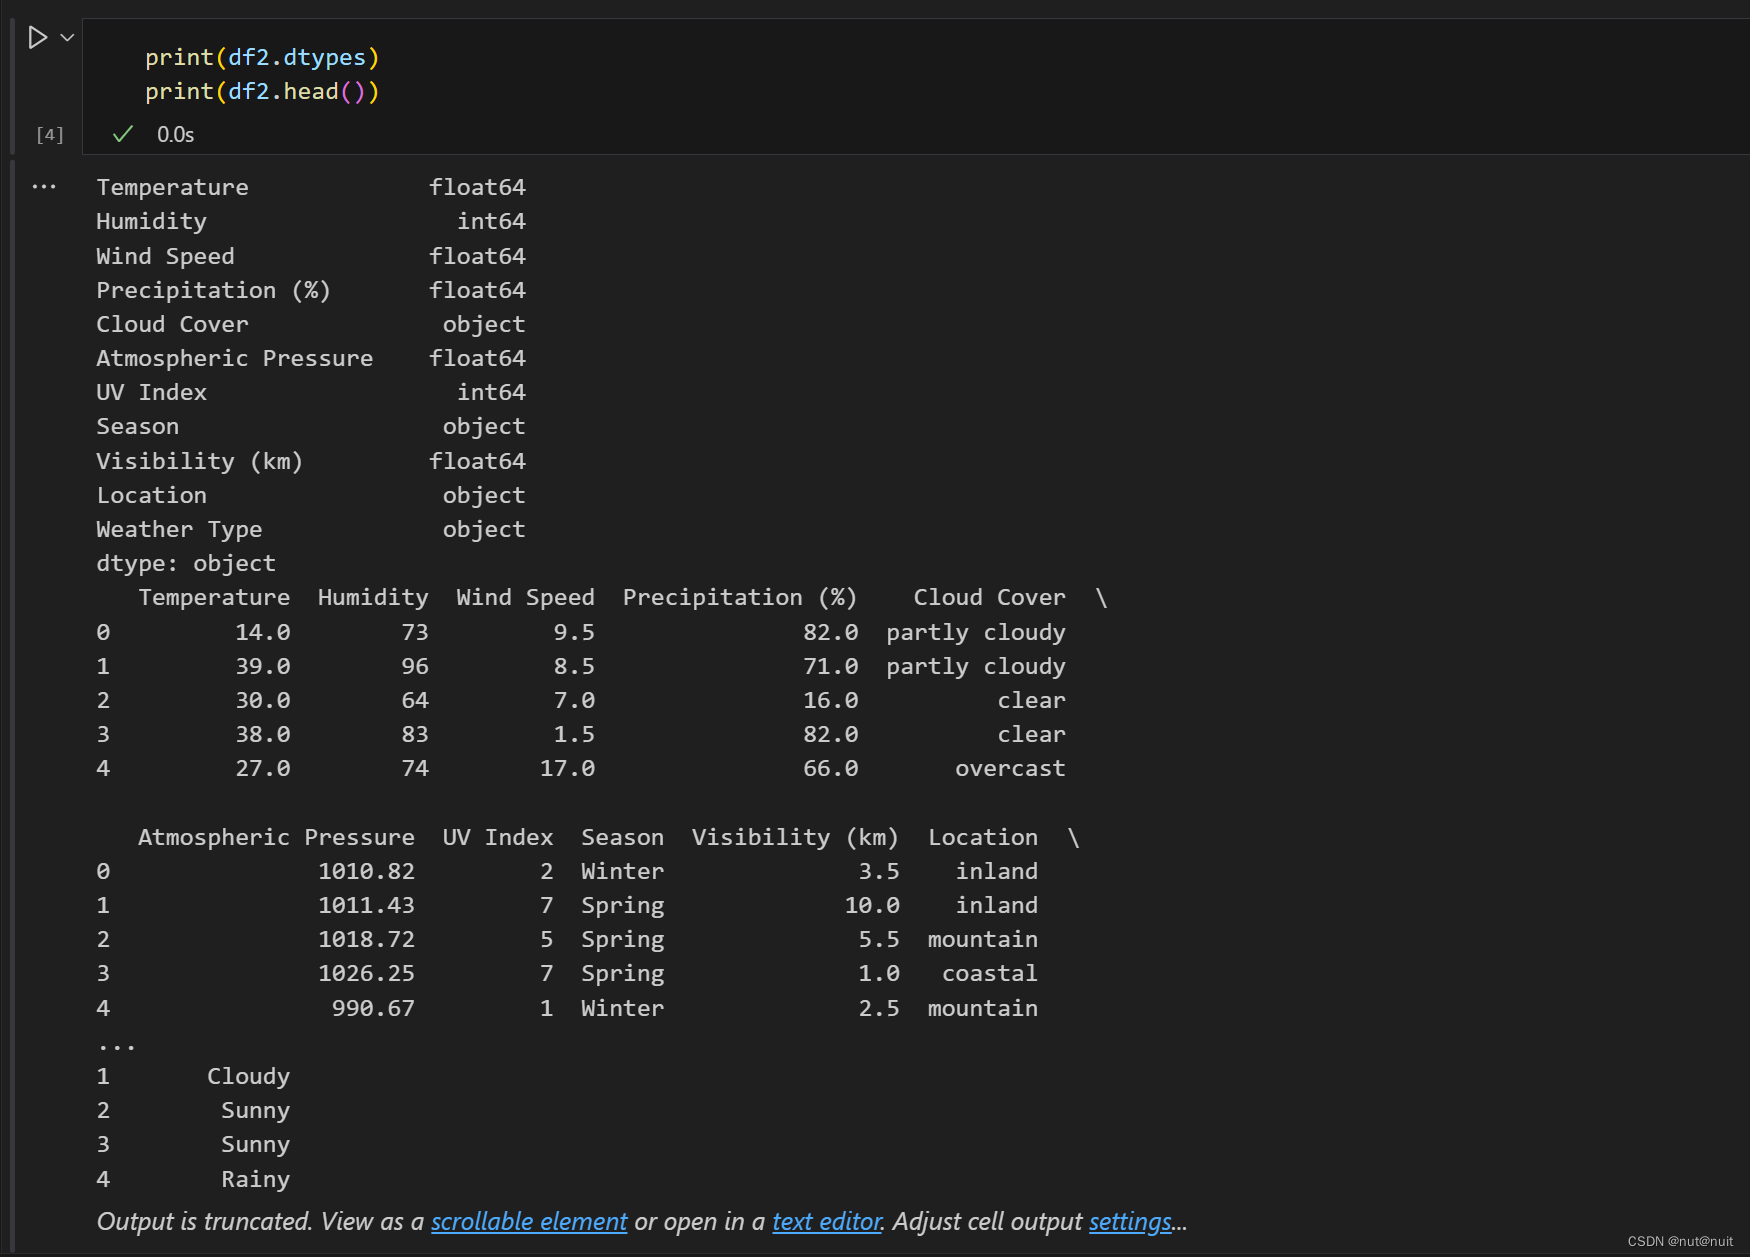
Task: Click the Atmospheric Pressure table header
Action: [x=276, y=837]
